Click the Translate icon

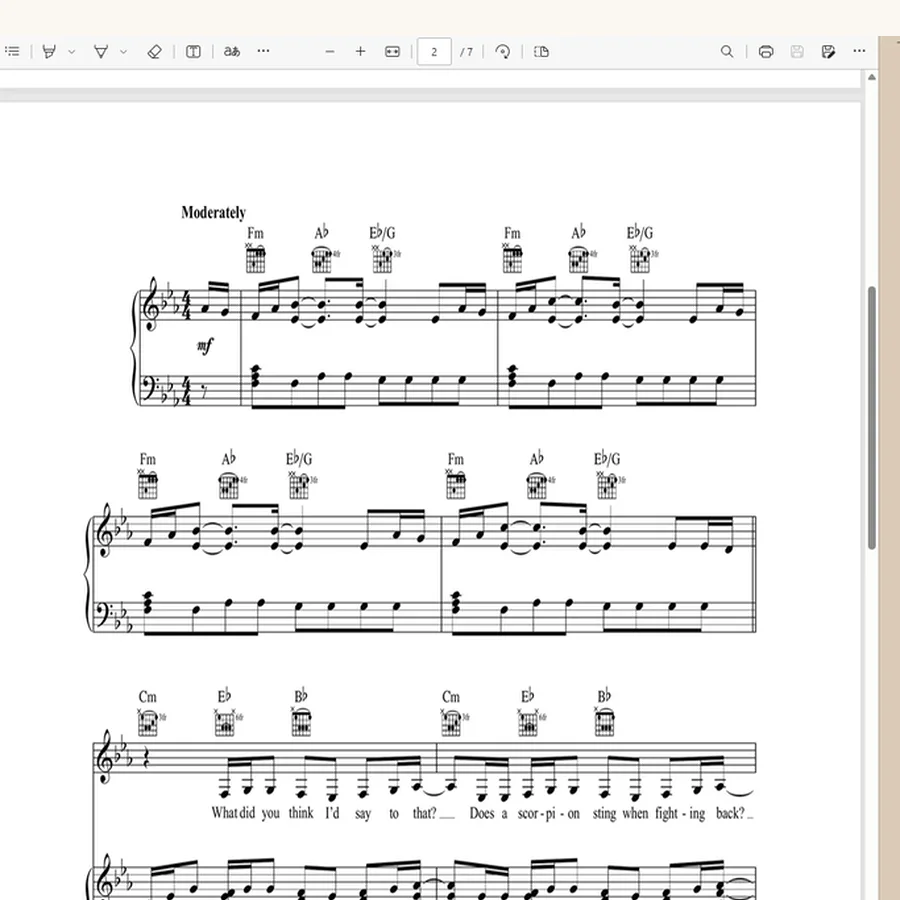tap(232, 52)
